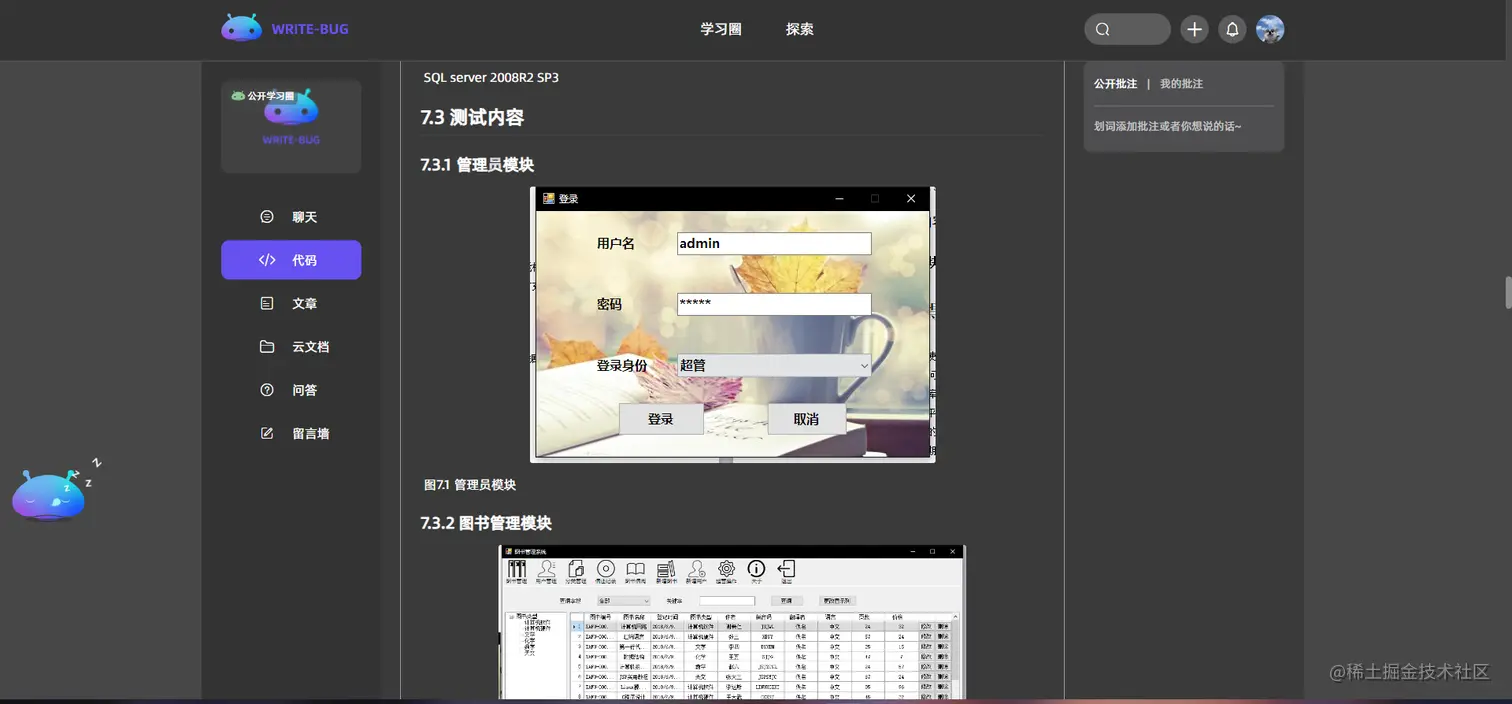Click the page vertical scrollbar thumb
Viewport: 1512px width, 704px height.
[1508, 293]
